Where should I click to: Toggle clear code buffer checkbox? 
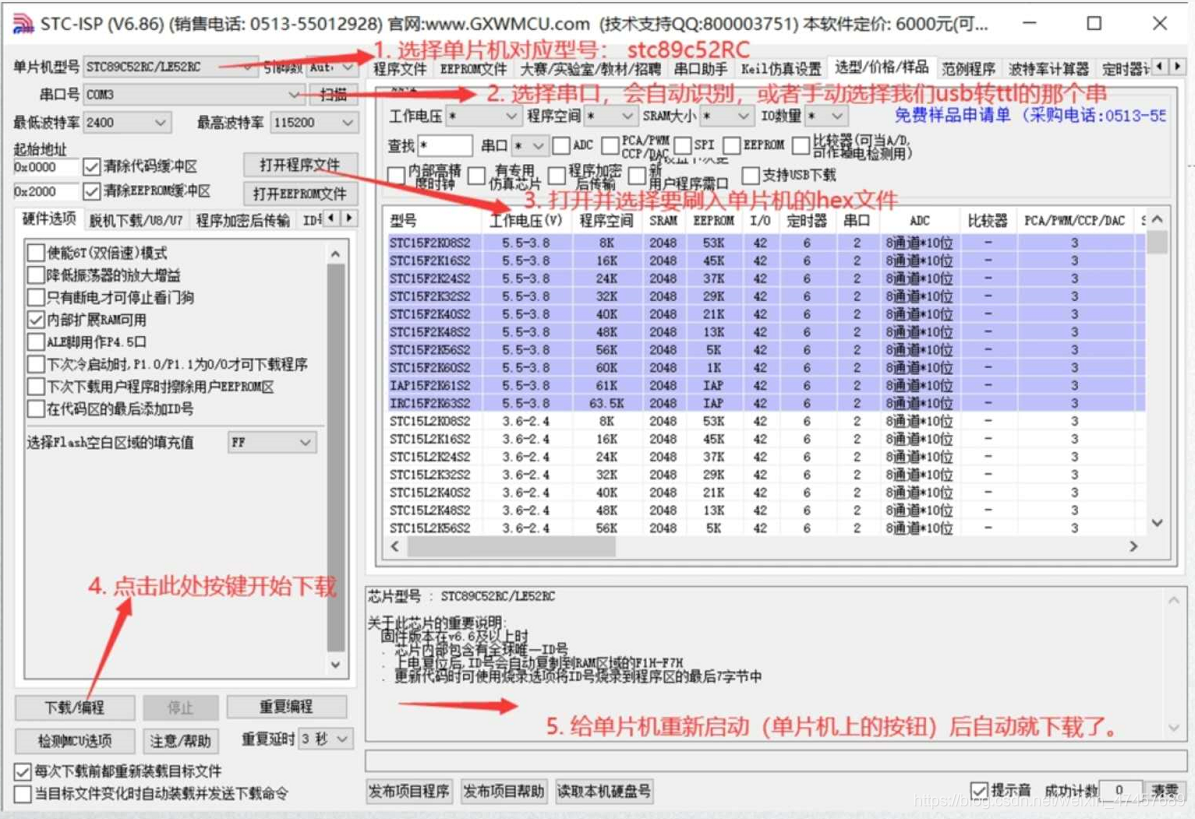(91, 166)
